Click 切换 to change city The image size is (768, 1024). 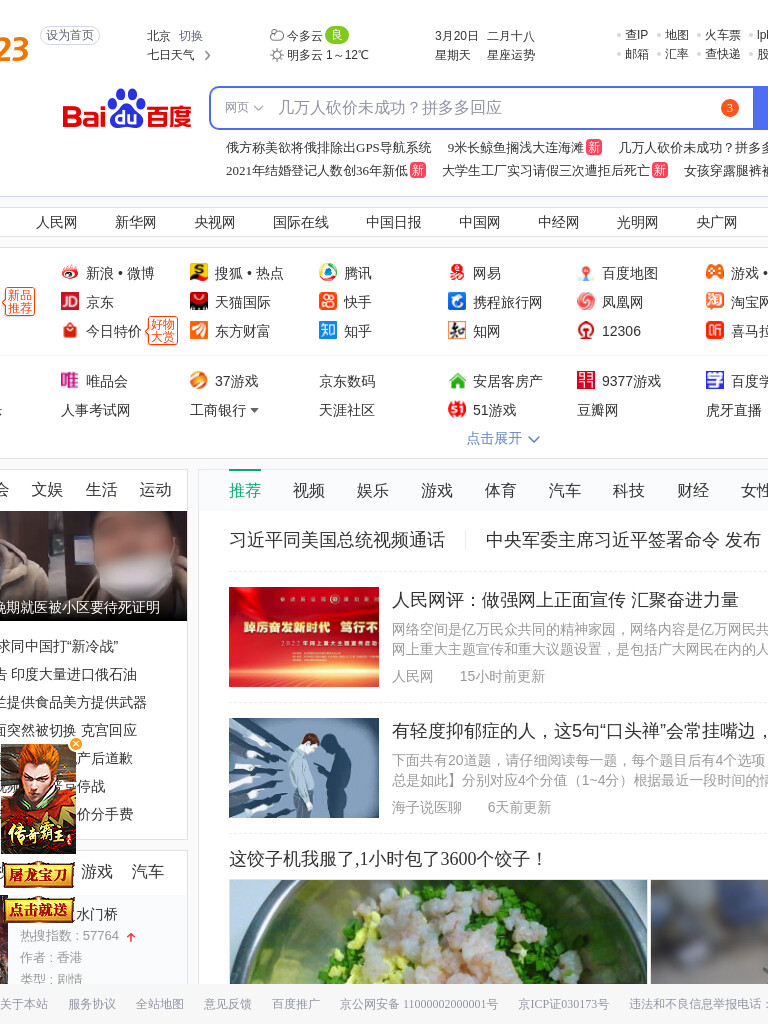pyautogui.click(x=191, y=36)
